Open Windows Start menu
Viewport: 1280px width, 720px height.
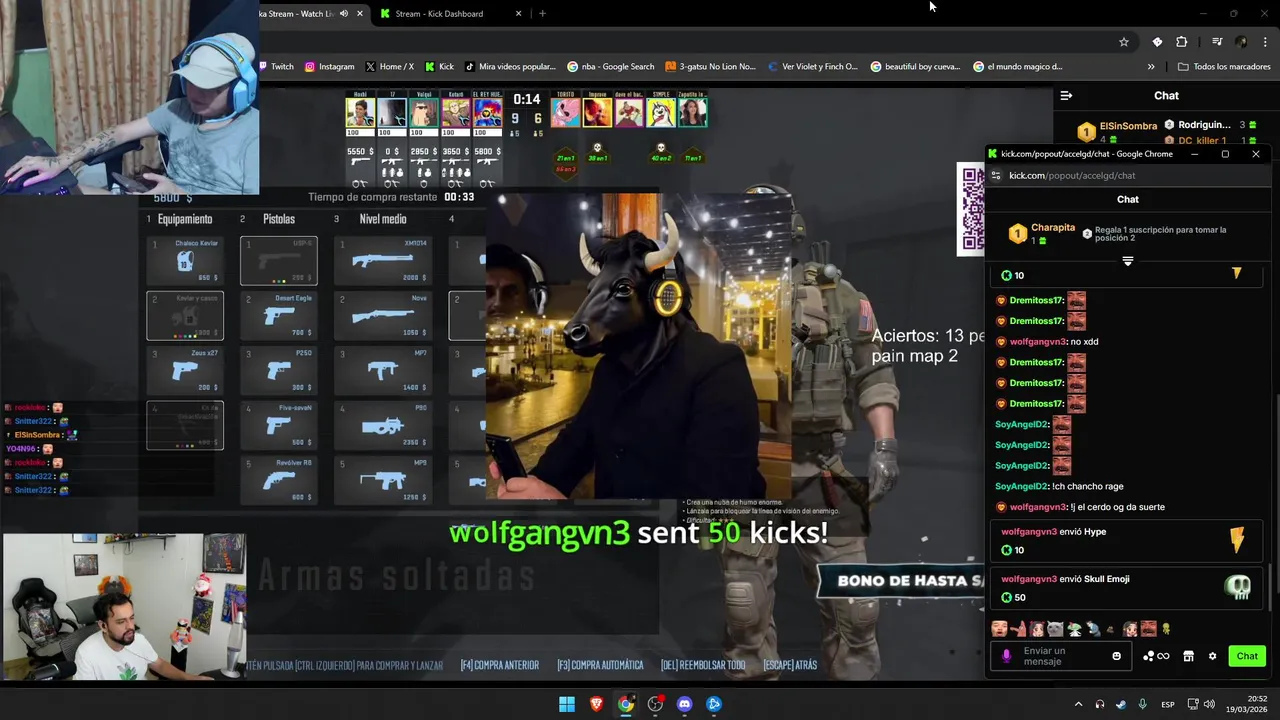(567, 704)
